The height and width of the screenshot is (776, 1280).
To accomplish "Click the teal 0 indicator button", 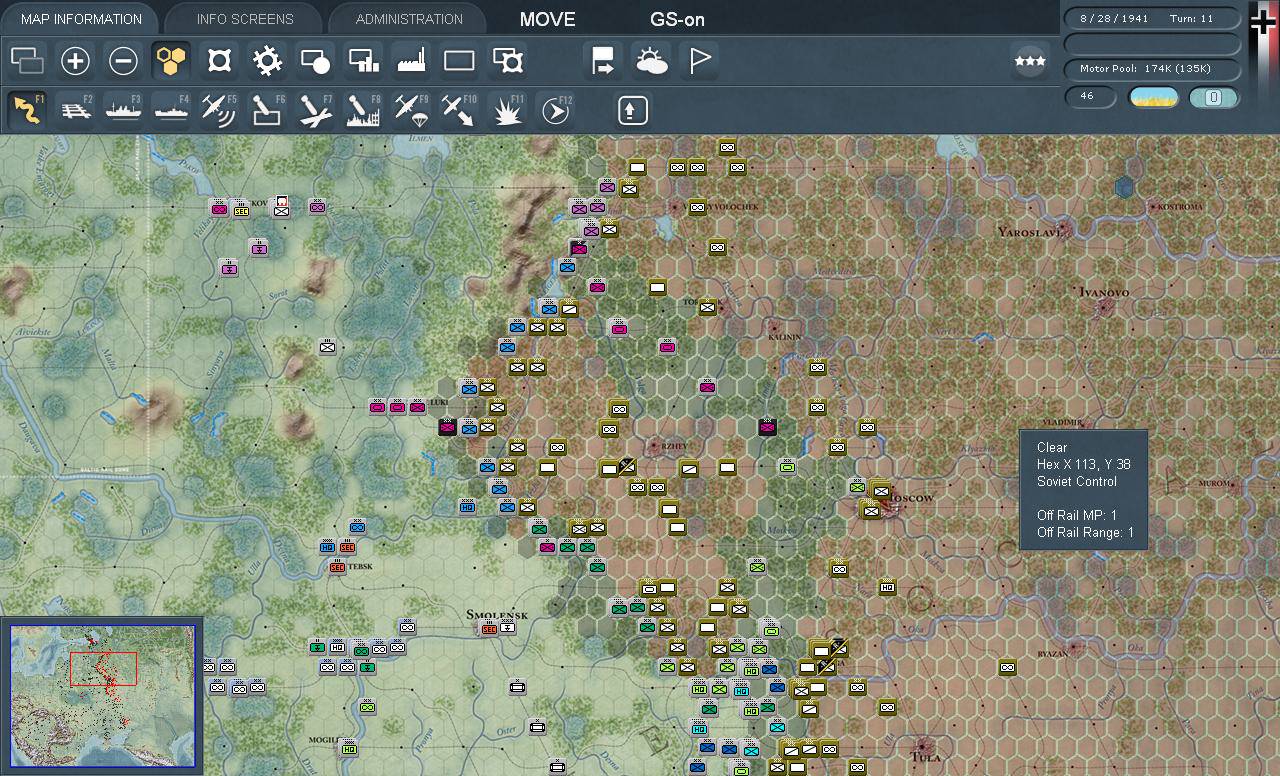I will pos(1214,97).
